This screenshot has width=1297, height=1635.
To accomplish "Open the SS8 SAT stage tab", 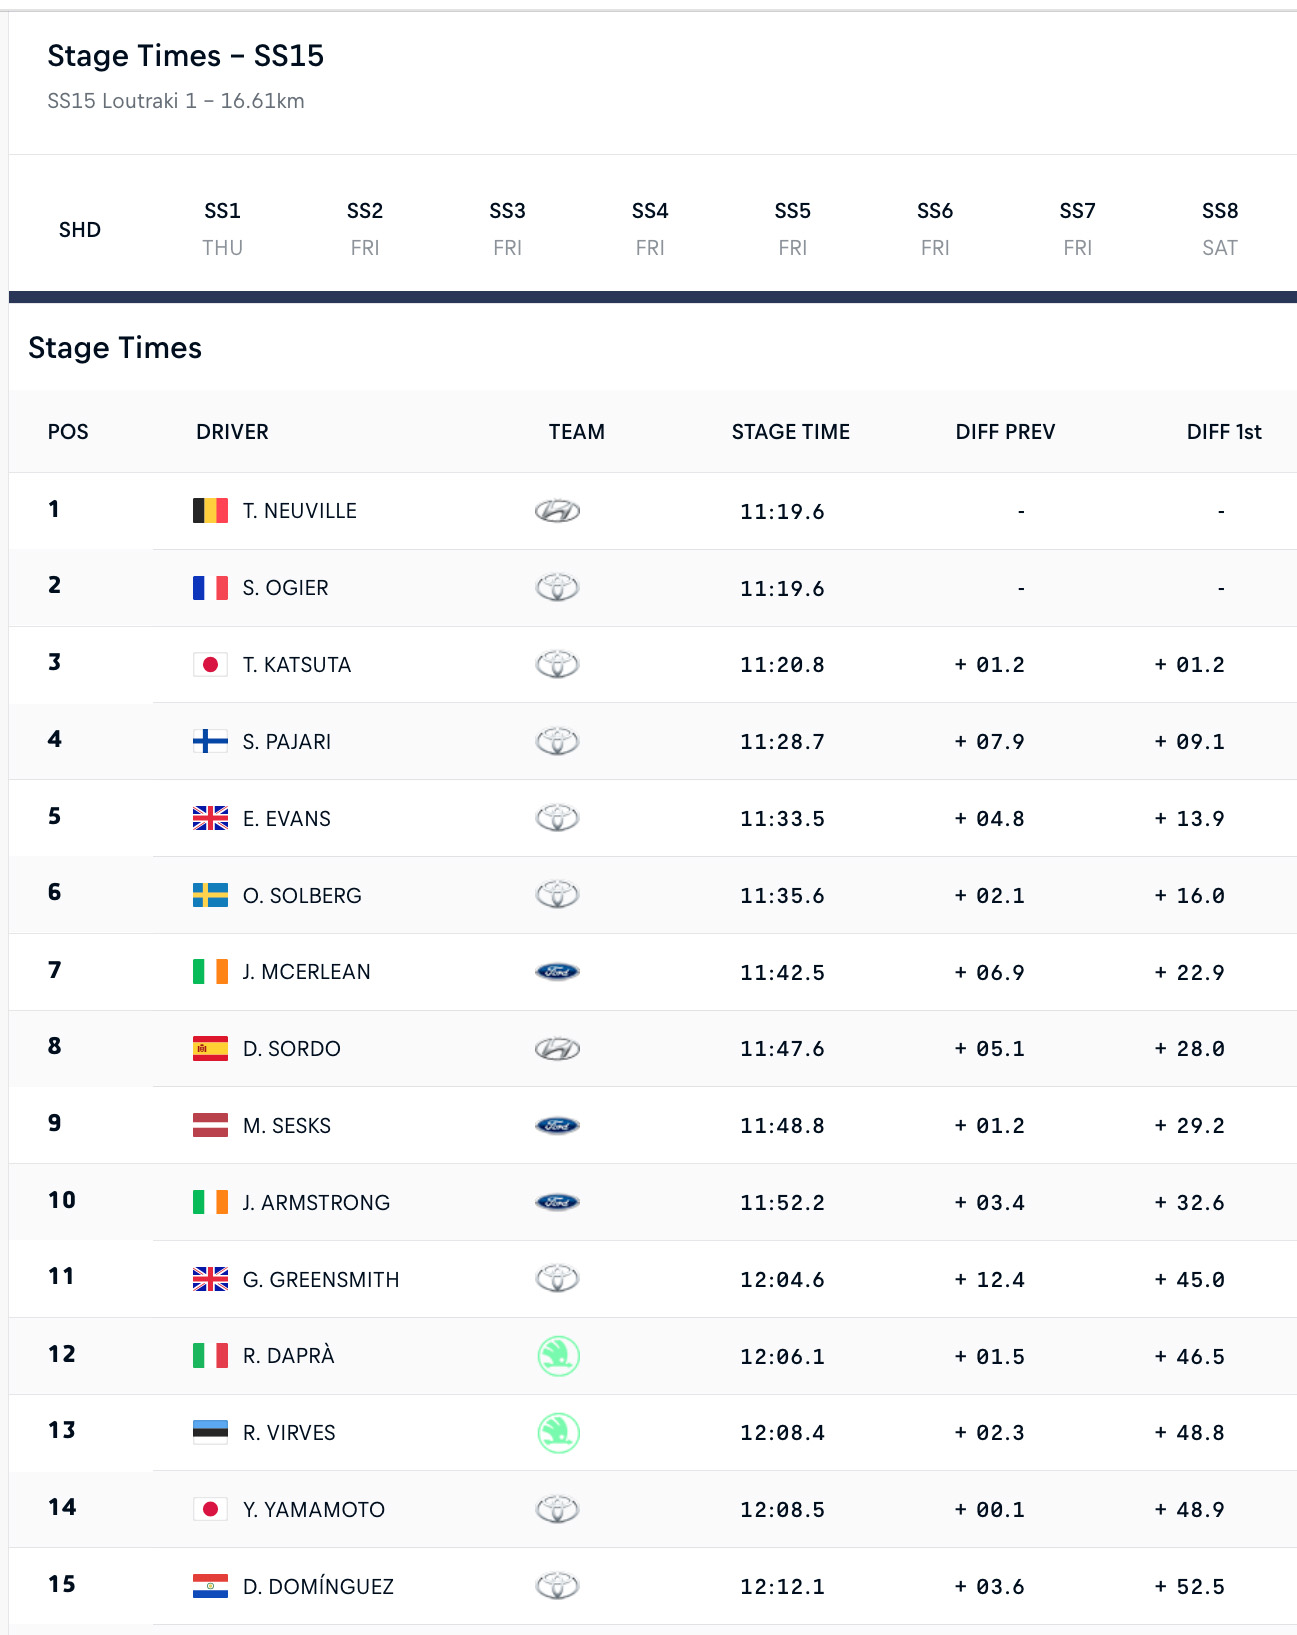I will (x=1220, y=229).
